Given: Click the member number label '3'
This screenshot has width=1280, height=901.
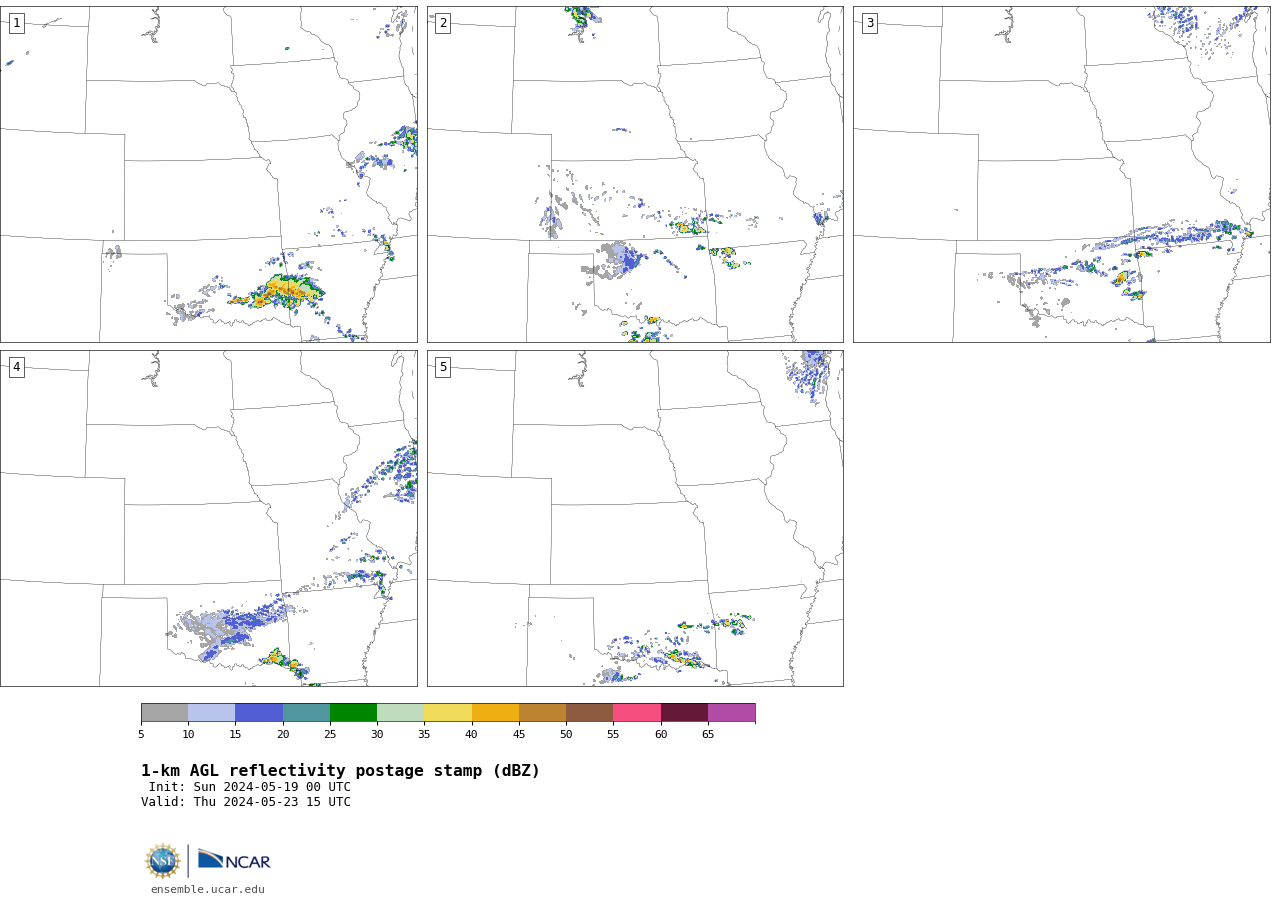Looking at the screenshot, I should [x=869, y=23].
